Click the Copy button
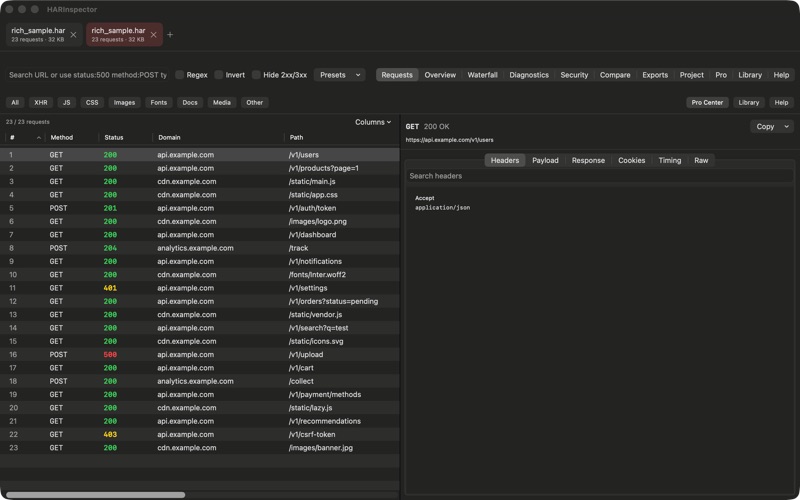The width and height of the screenshot is (800, 500). click(x=765, y=127)
